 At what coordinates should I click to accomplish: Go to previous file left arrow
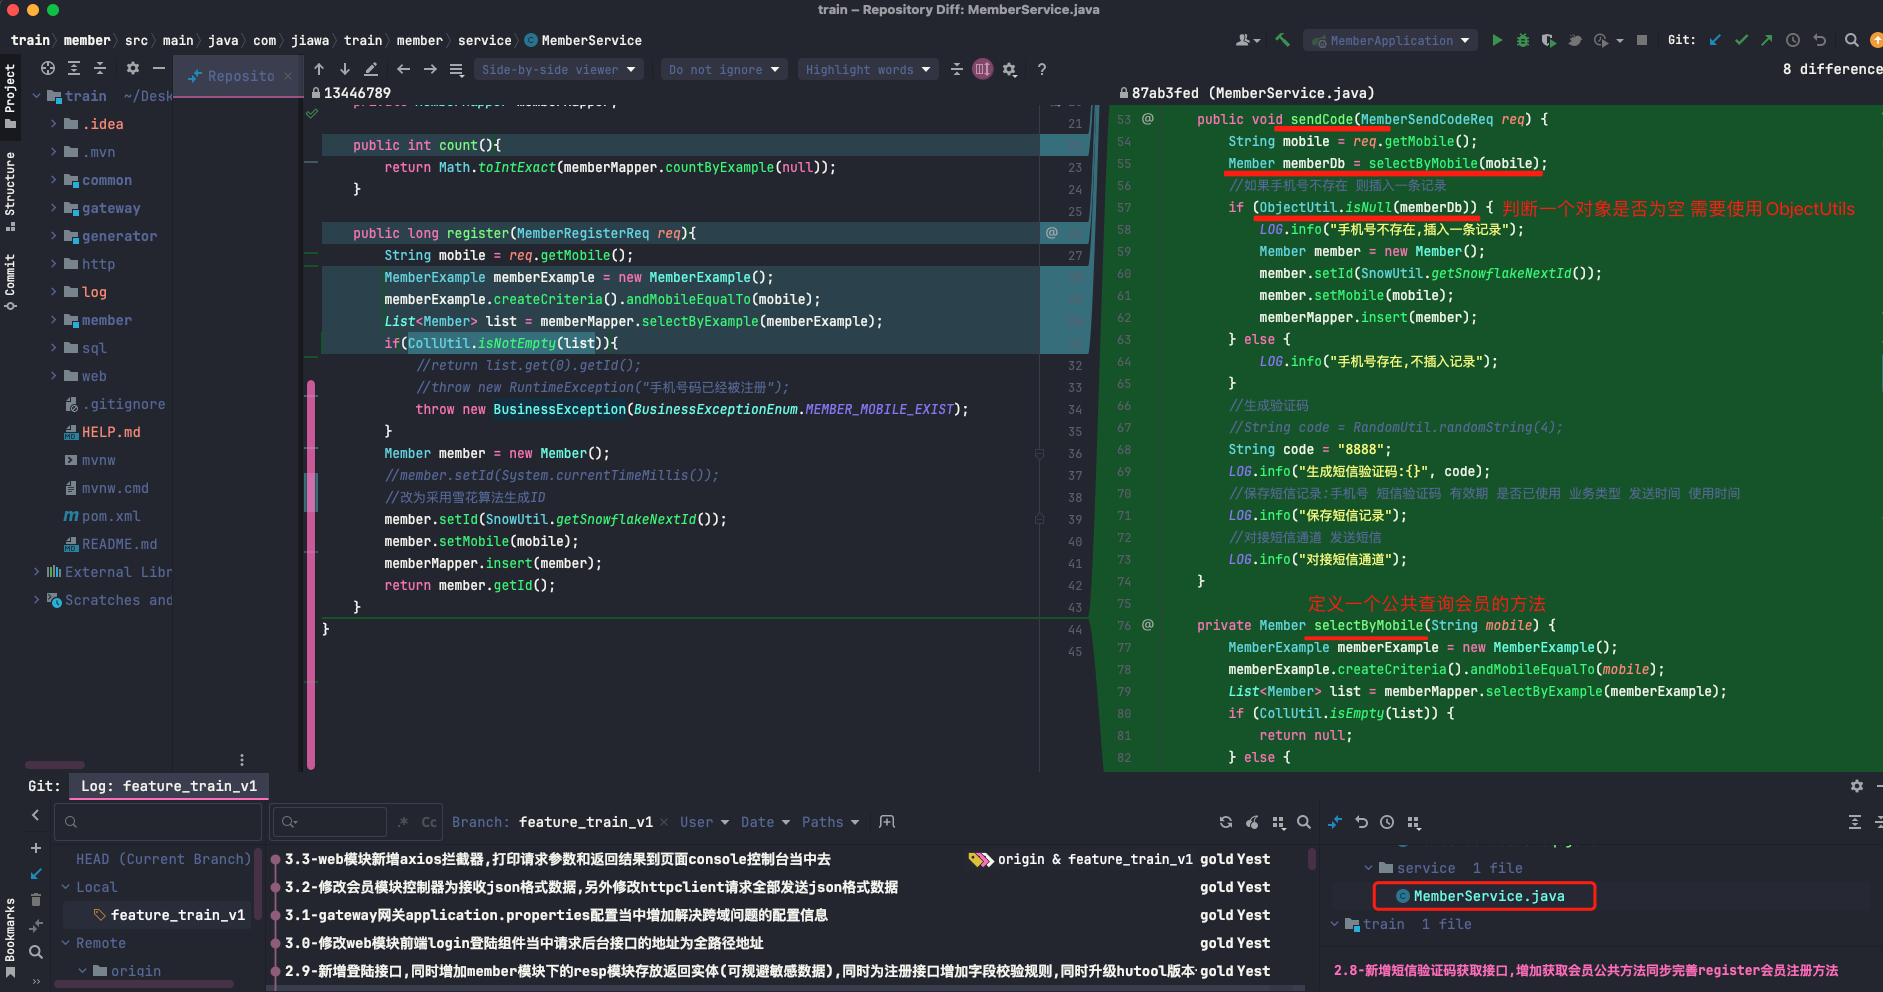tap(403, 69)
